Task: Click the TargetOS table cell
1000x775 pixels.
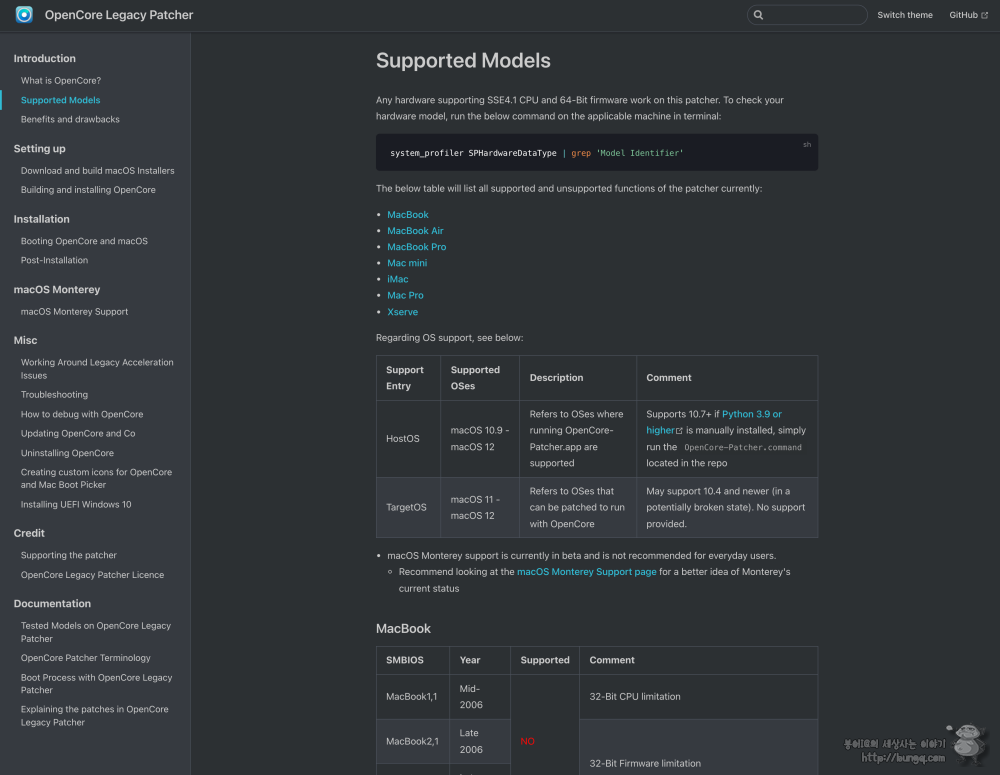Action: point(408,507)
